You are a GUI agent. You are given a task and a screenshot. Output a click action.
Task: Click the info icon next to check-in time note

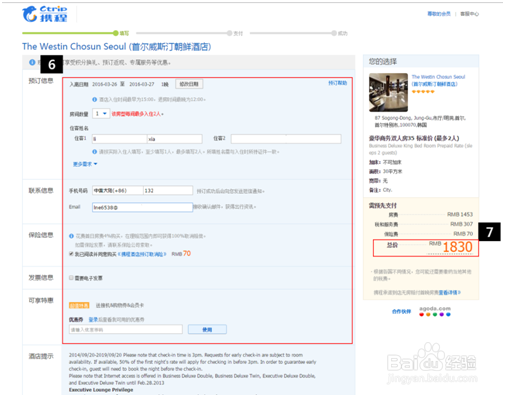[x=95, y=99]
